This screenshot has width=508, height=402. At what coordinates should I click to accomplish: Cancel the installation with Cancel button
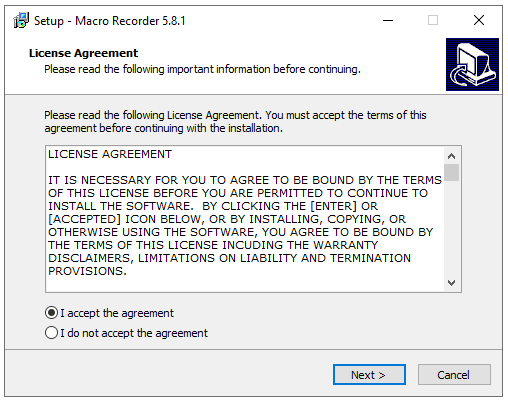(x=454, y=375)
